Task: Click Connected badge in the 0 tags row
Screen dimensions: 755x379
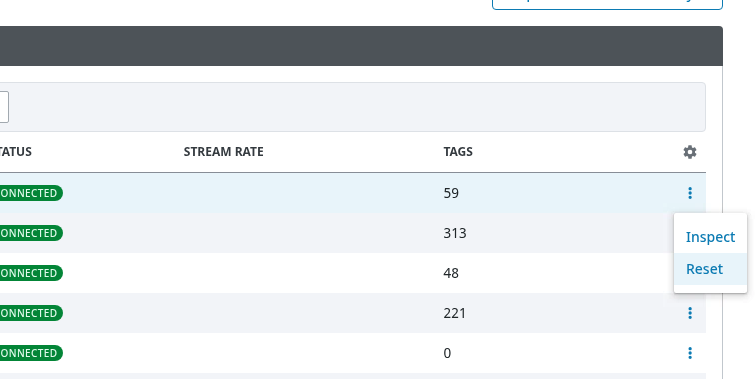Action: coord(31,353)
